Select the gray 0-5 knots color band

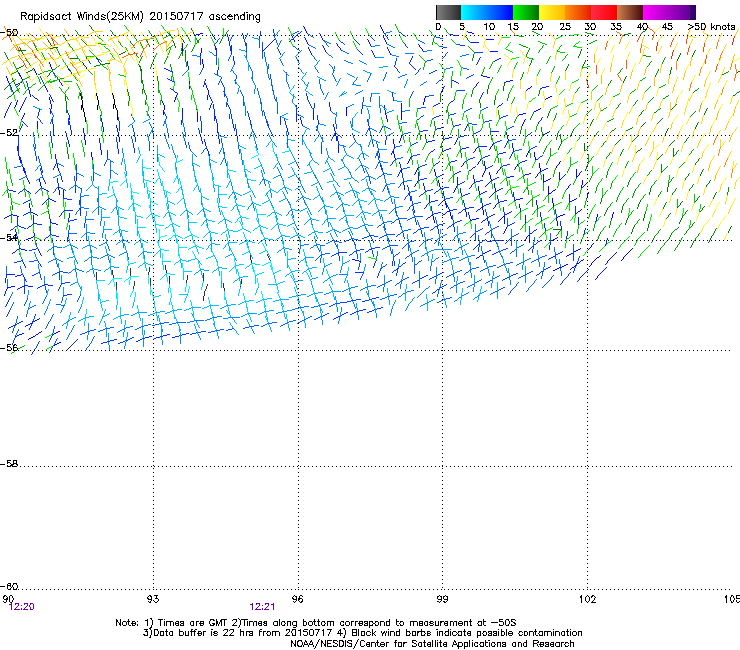coord(448,12)
